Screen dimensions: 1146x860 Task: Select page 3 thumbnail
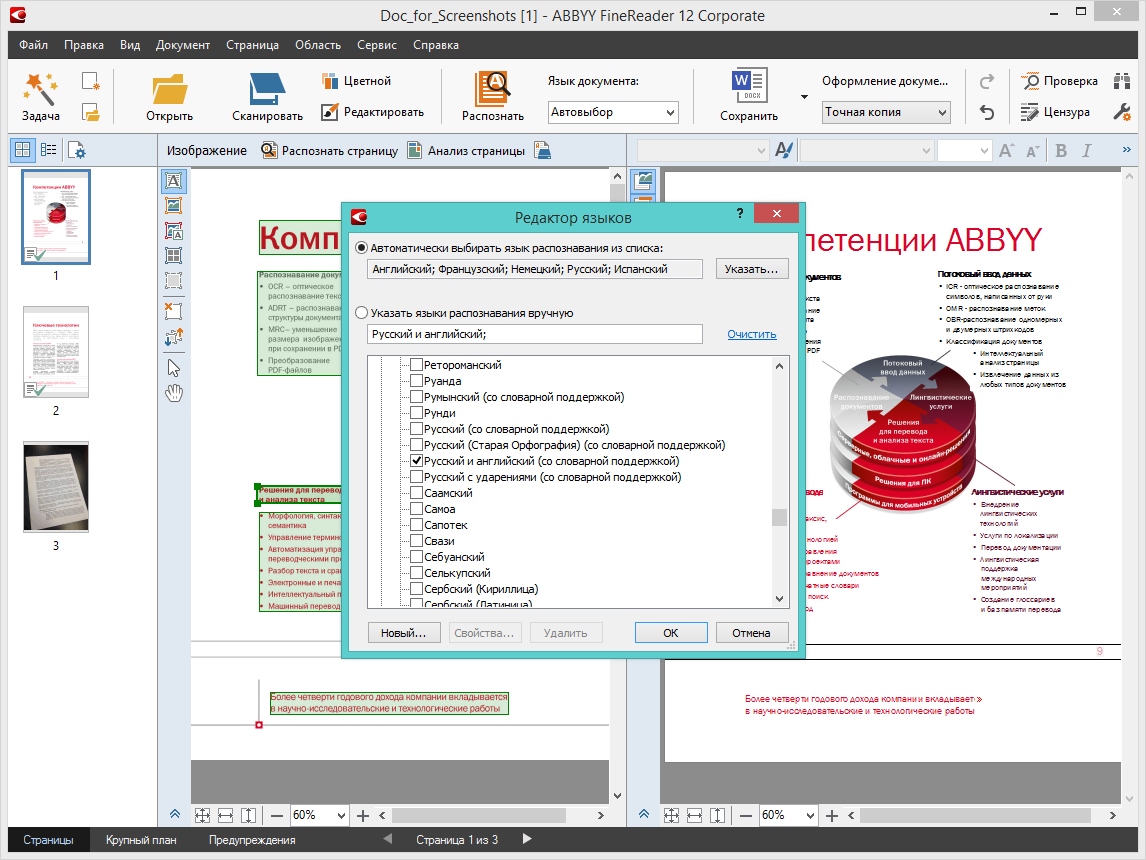tap(56, 487)
